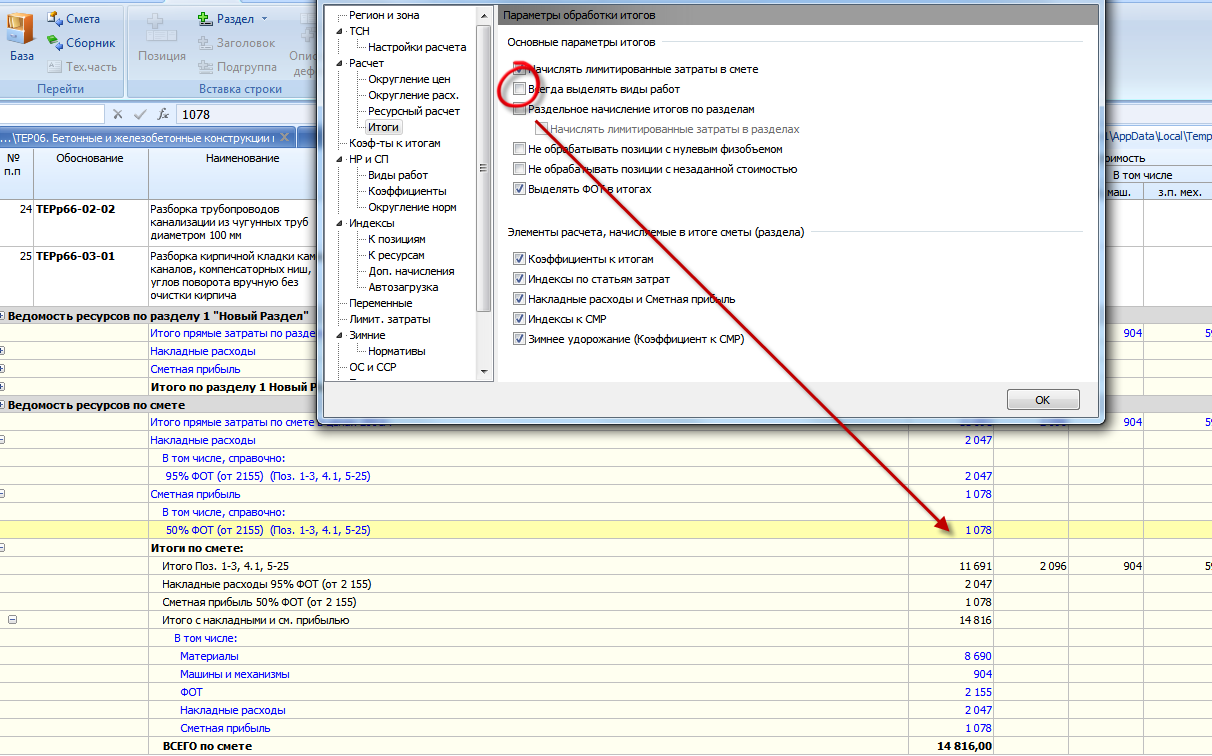Select the 11 691 total value cell
This screenshot has width=1212, height=756.
click(x=951, y=566)
